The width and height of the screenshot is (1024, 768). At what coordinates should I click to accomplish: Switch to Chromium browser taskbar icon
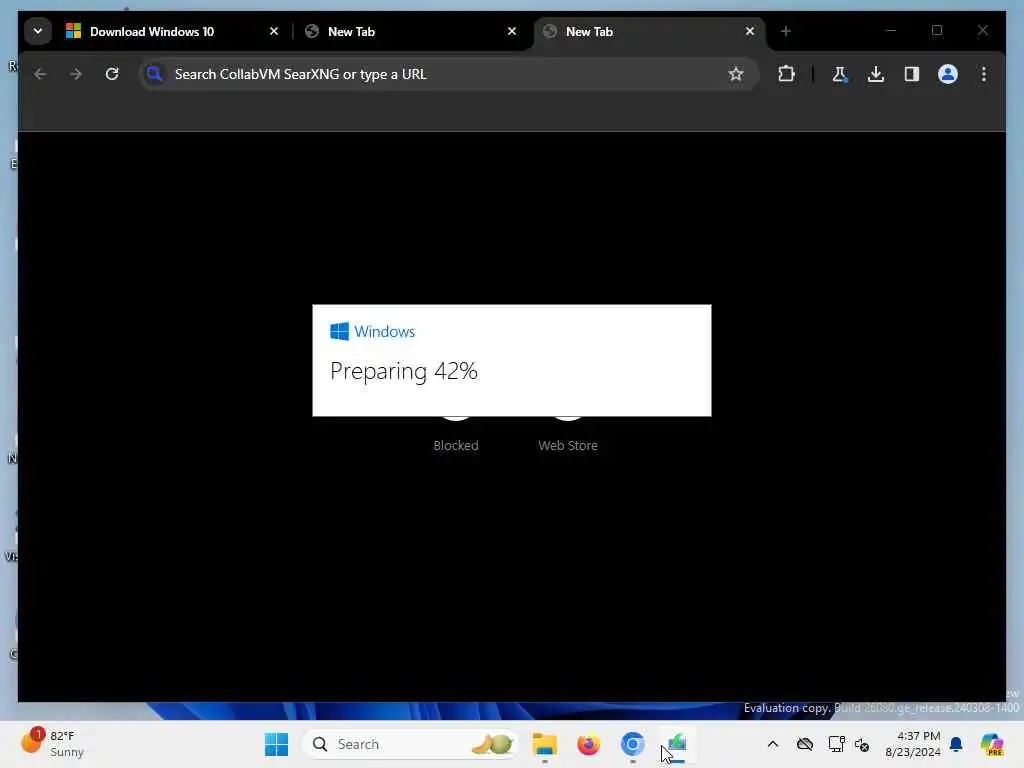[632, 744]
